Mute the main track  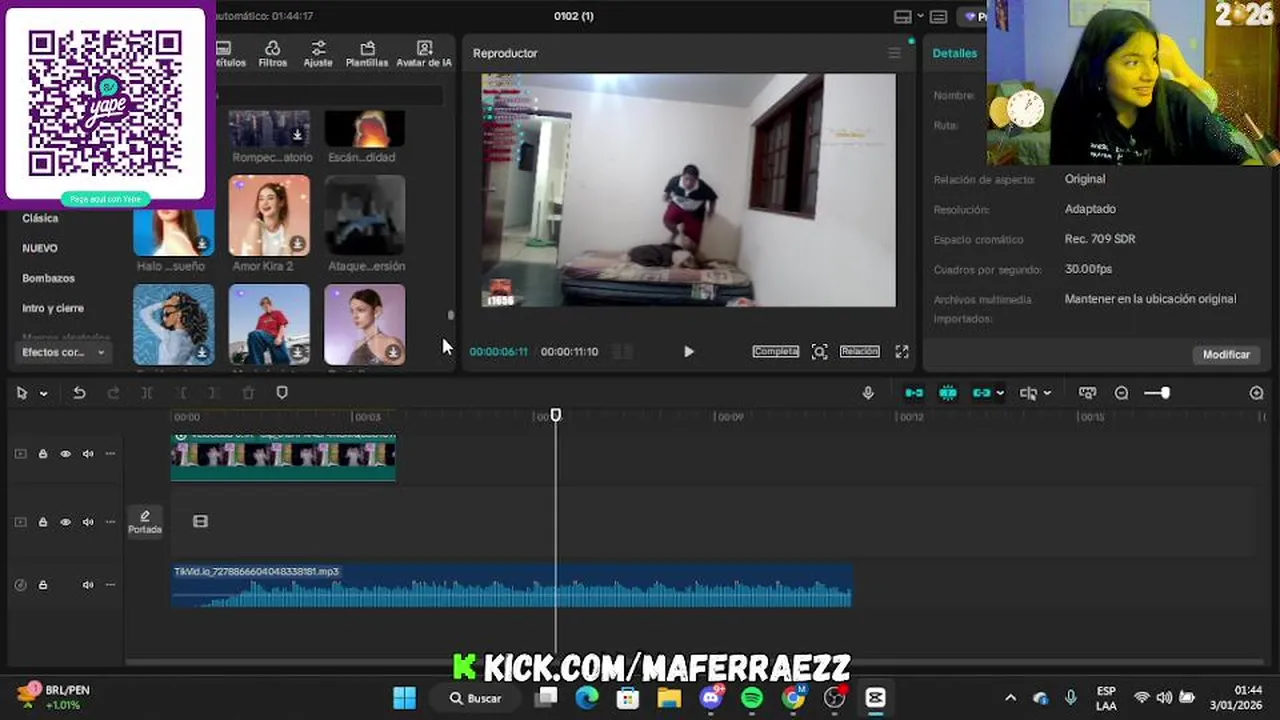(x=88, y=522)
